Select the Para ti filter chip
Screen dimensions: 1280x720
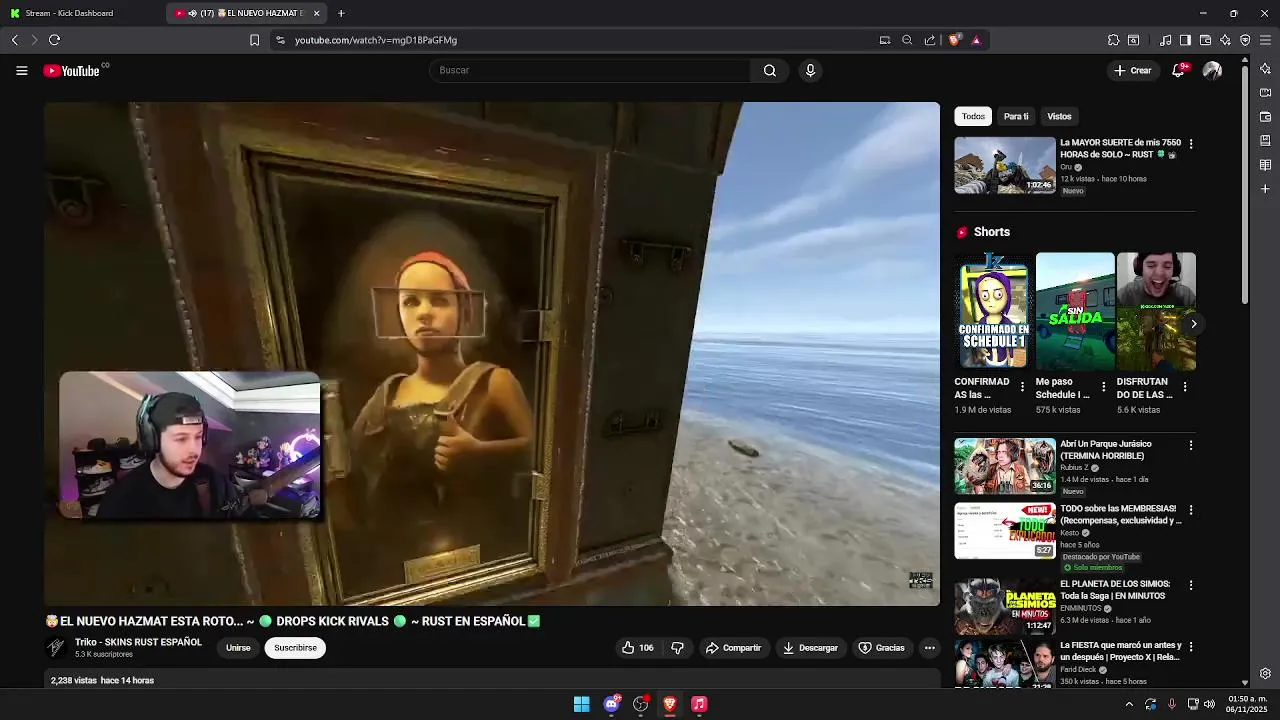click(x=1016, y=116)
